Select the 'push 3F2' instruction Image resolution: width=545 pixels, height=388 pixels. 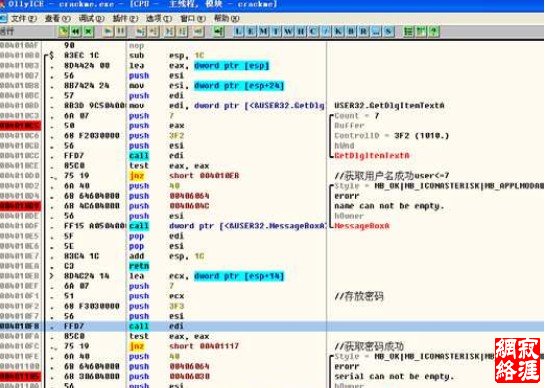tap(156, 136)
